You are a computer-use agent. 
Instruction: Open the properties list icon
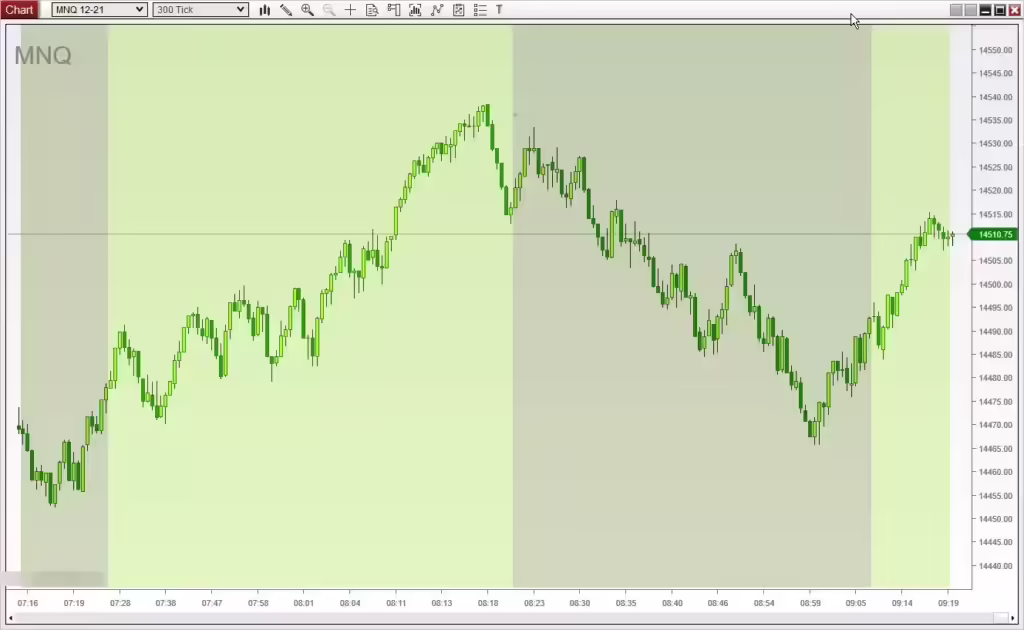tap(480, 10)
